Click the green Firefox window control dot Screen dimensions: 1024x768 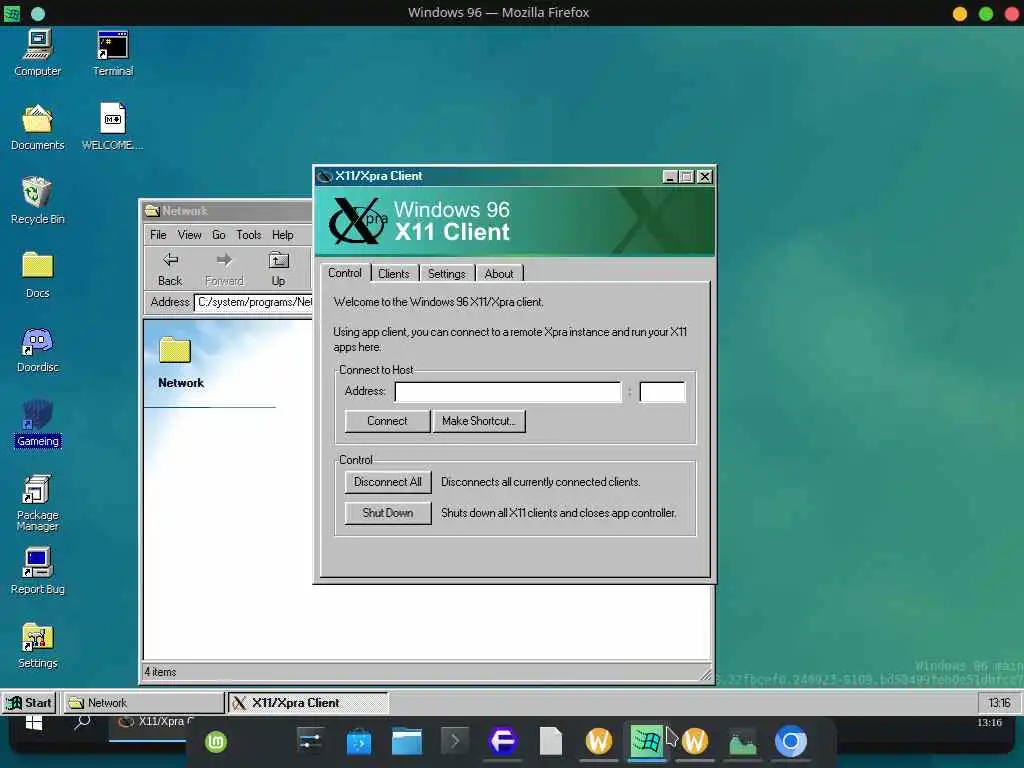986,14
